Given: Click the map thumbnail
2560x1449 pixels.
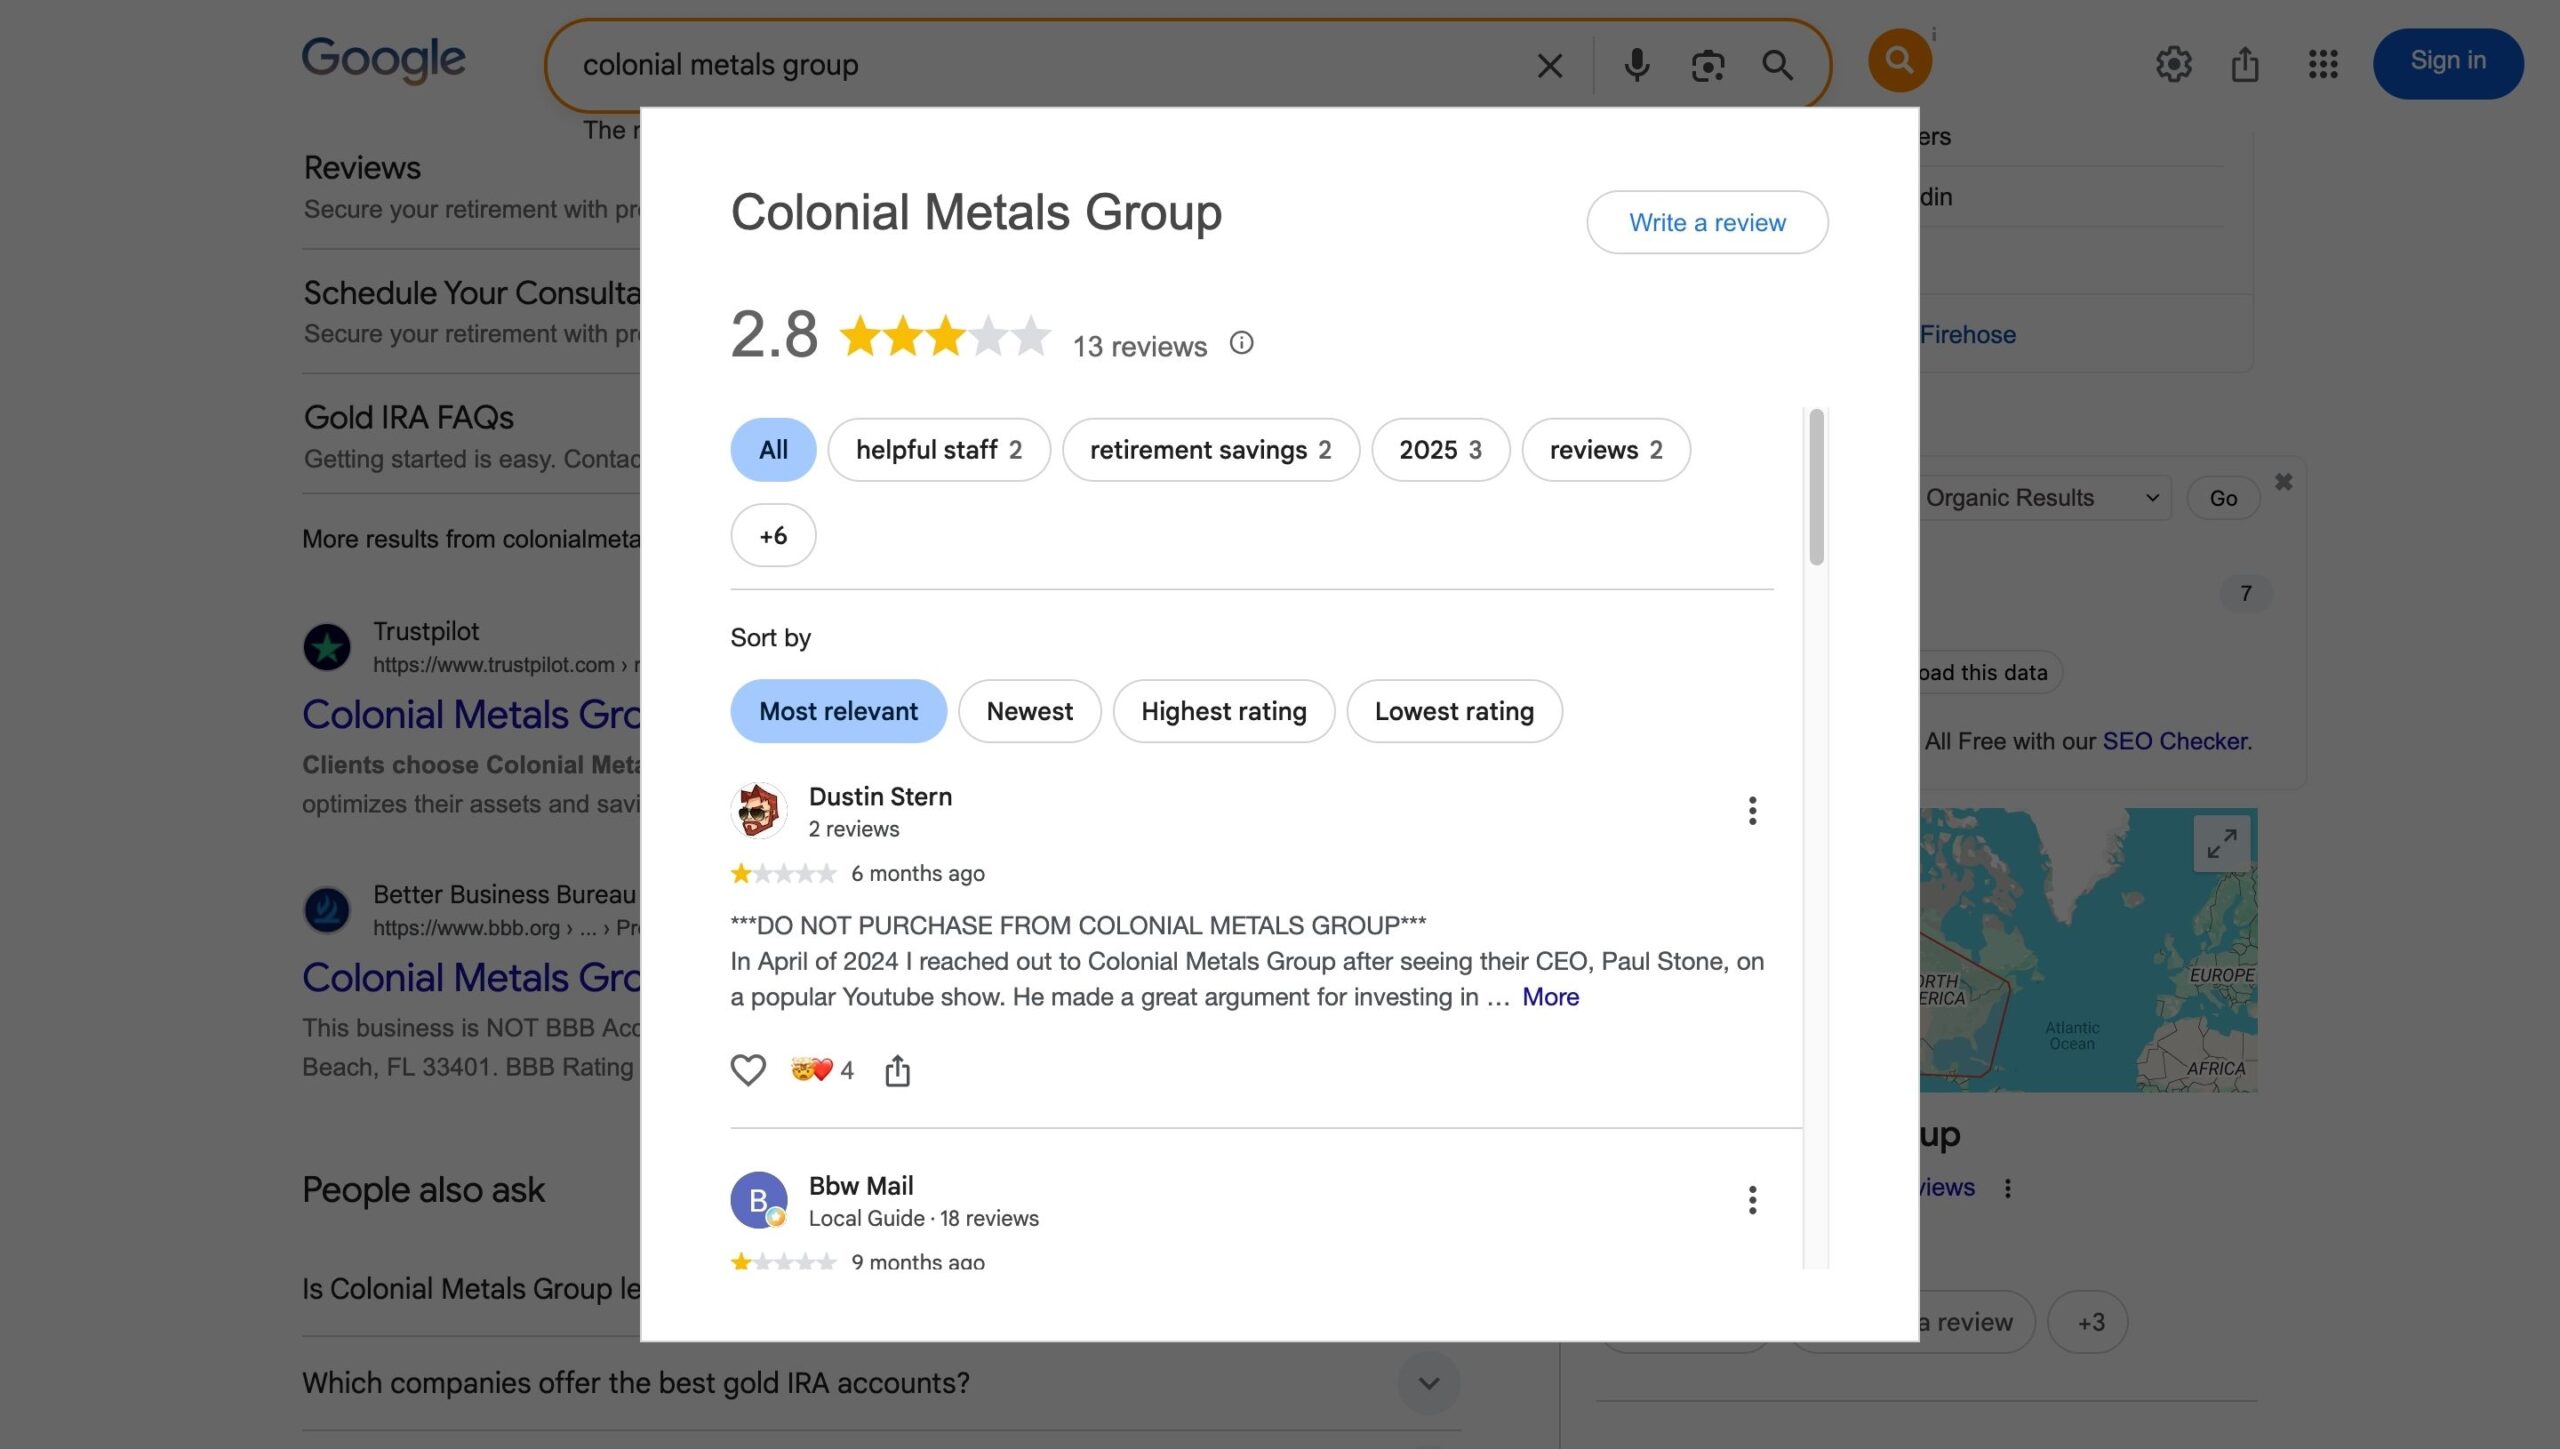Looking at the screenshot, I should pyautogui.click(x=2088, y=950).
